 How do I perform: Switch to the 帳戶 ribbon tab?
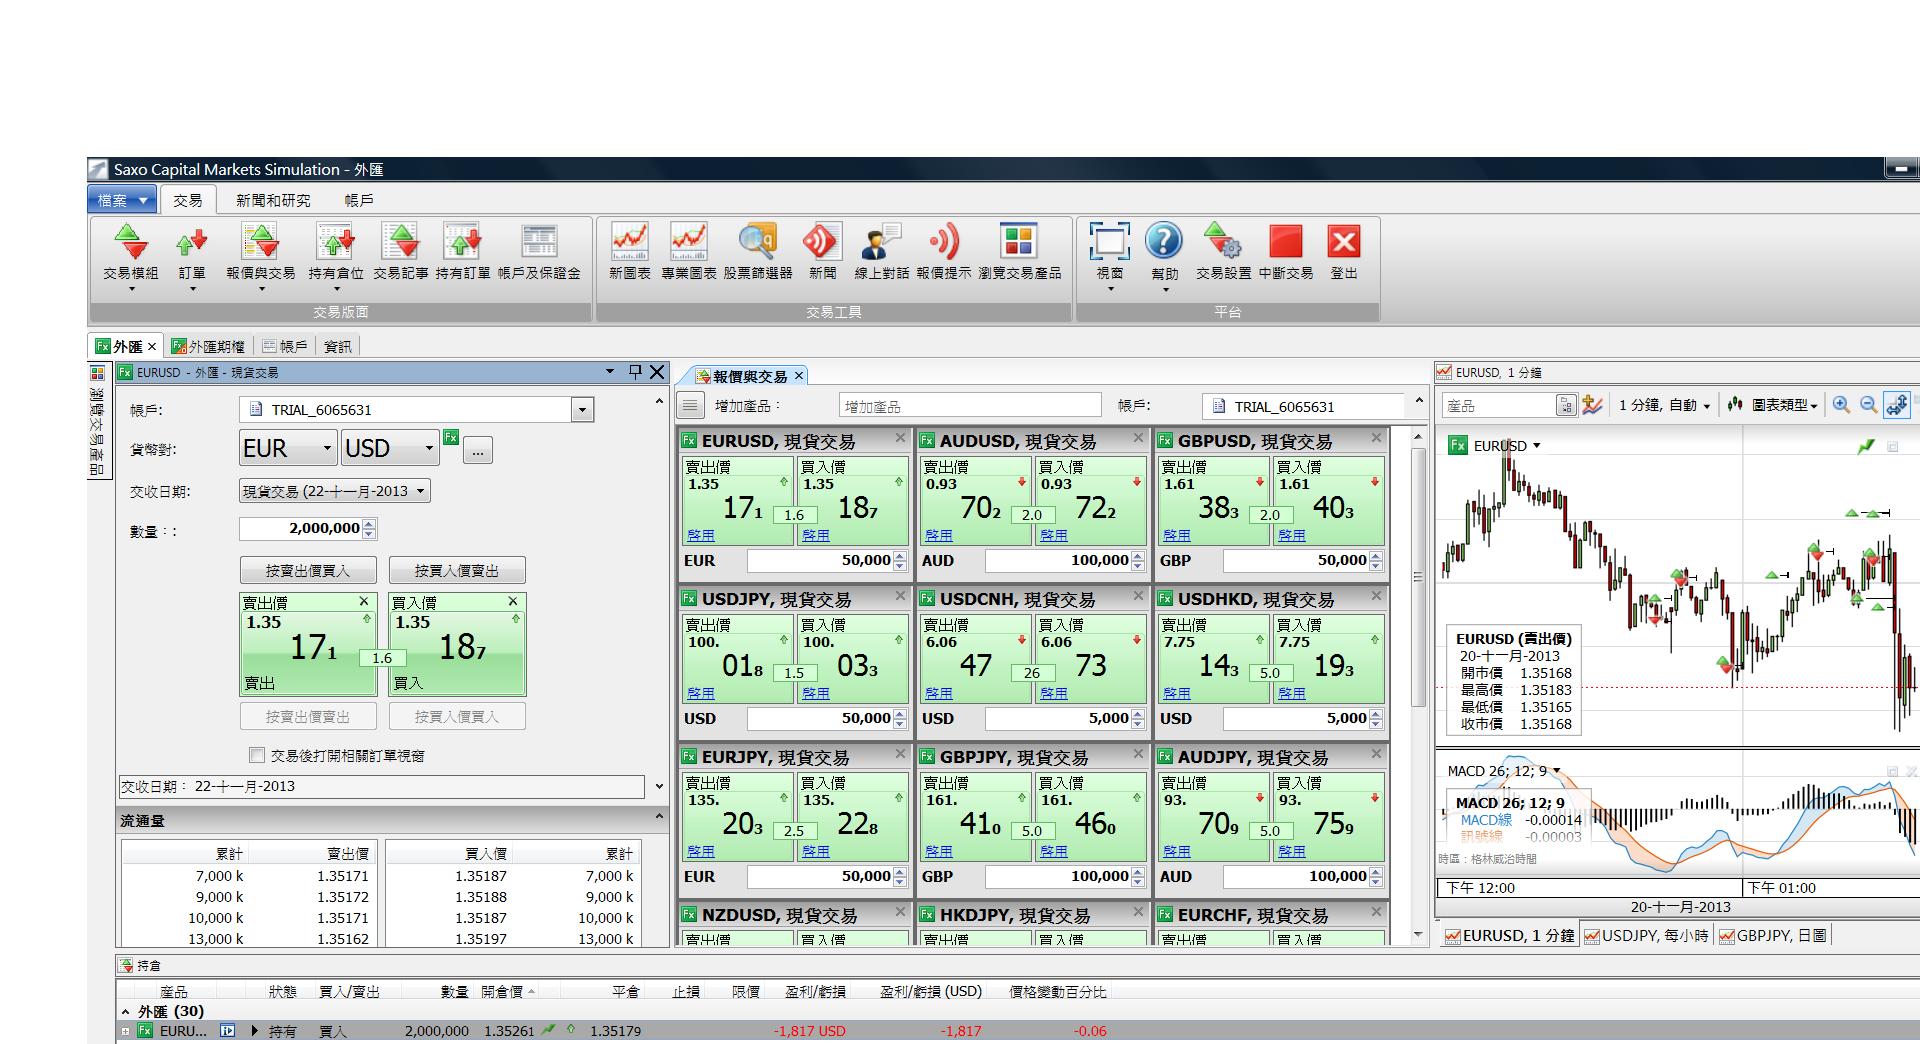(x=359, y=200)
